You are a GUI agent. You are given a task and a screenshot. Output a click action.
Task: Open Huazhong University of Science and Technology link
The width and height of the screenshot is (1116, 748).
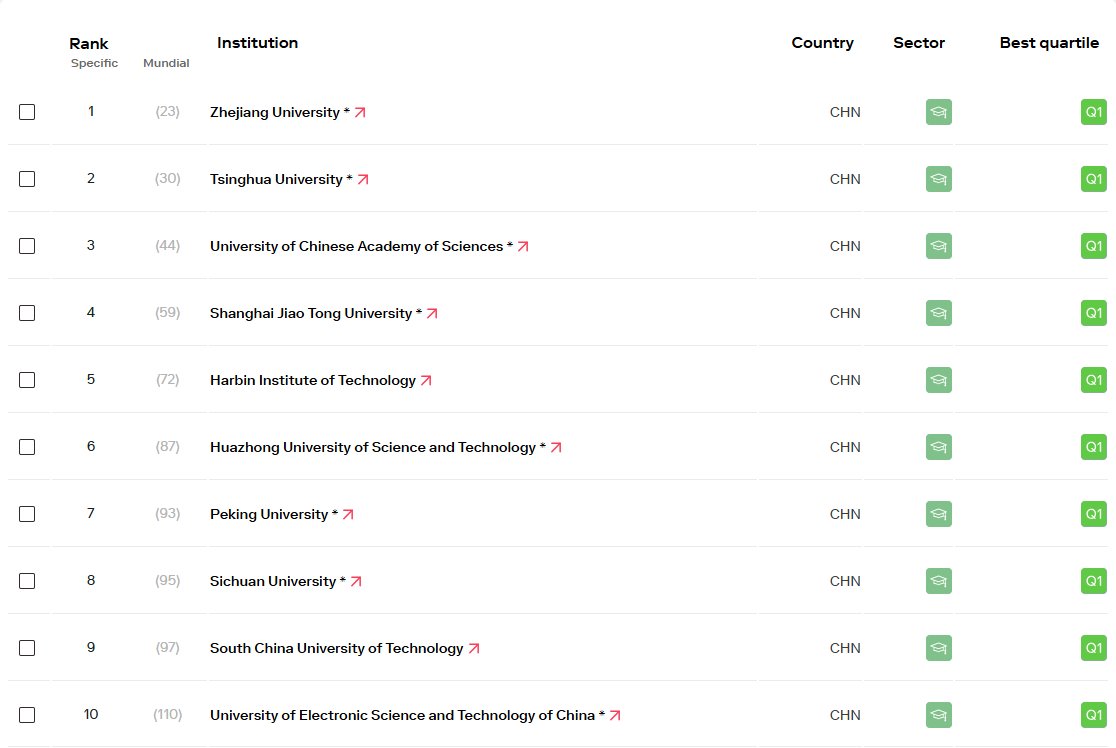373,447
